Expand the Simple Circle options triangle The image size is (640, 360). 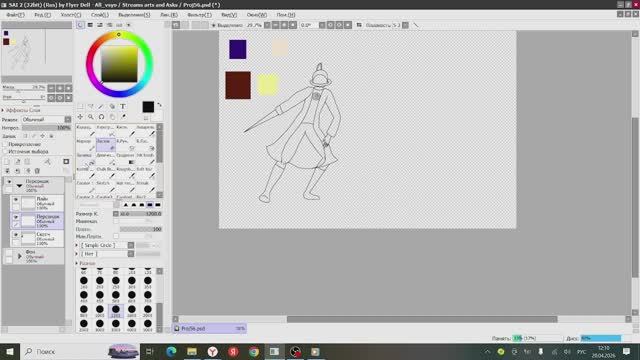pos(77,245)
